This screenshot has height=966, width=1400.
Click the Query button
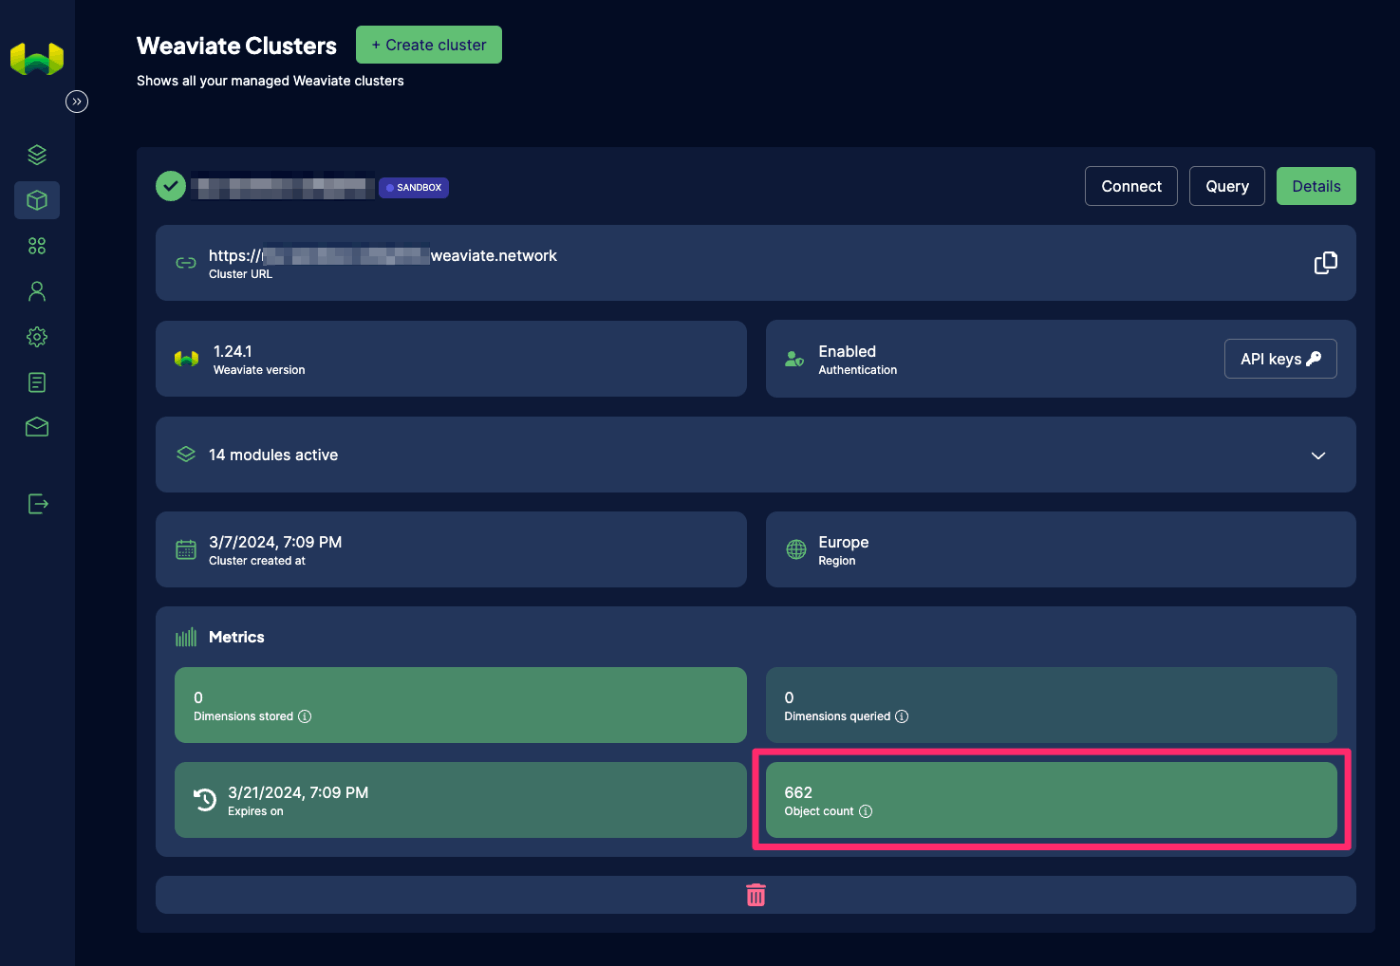point(1227,186)
